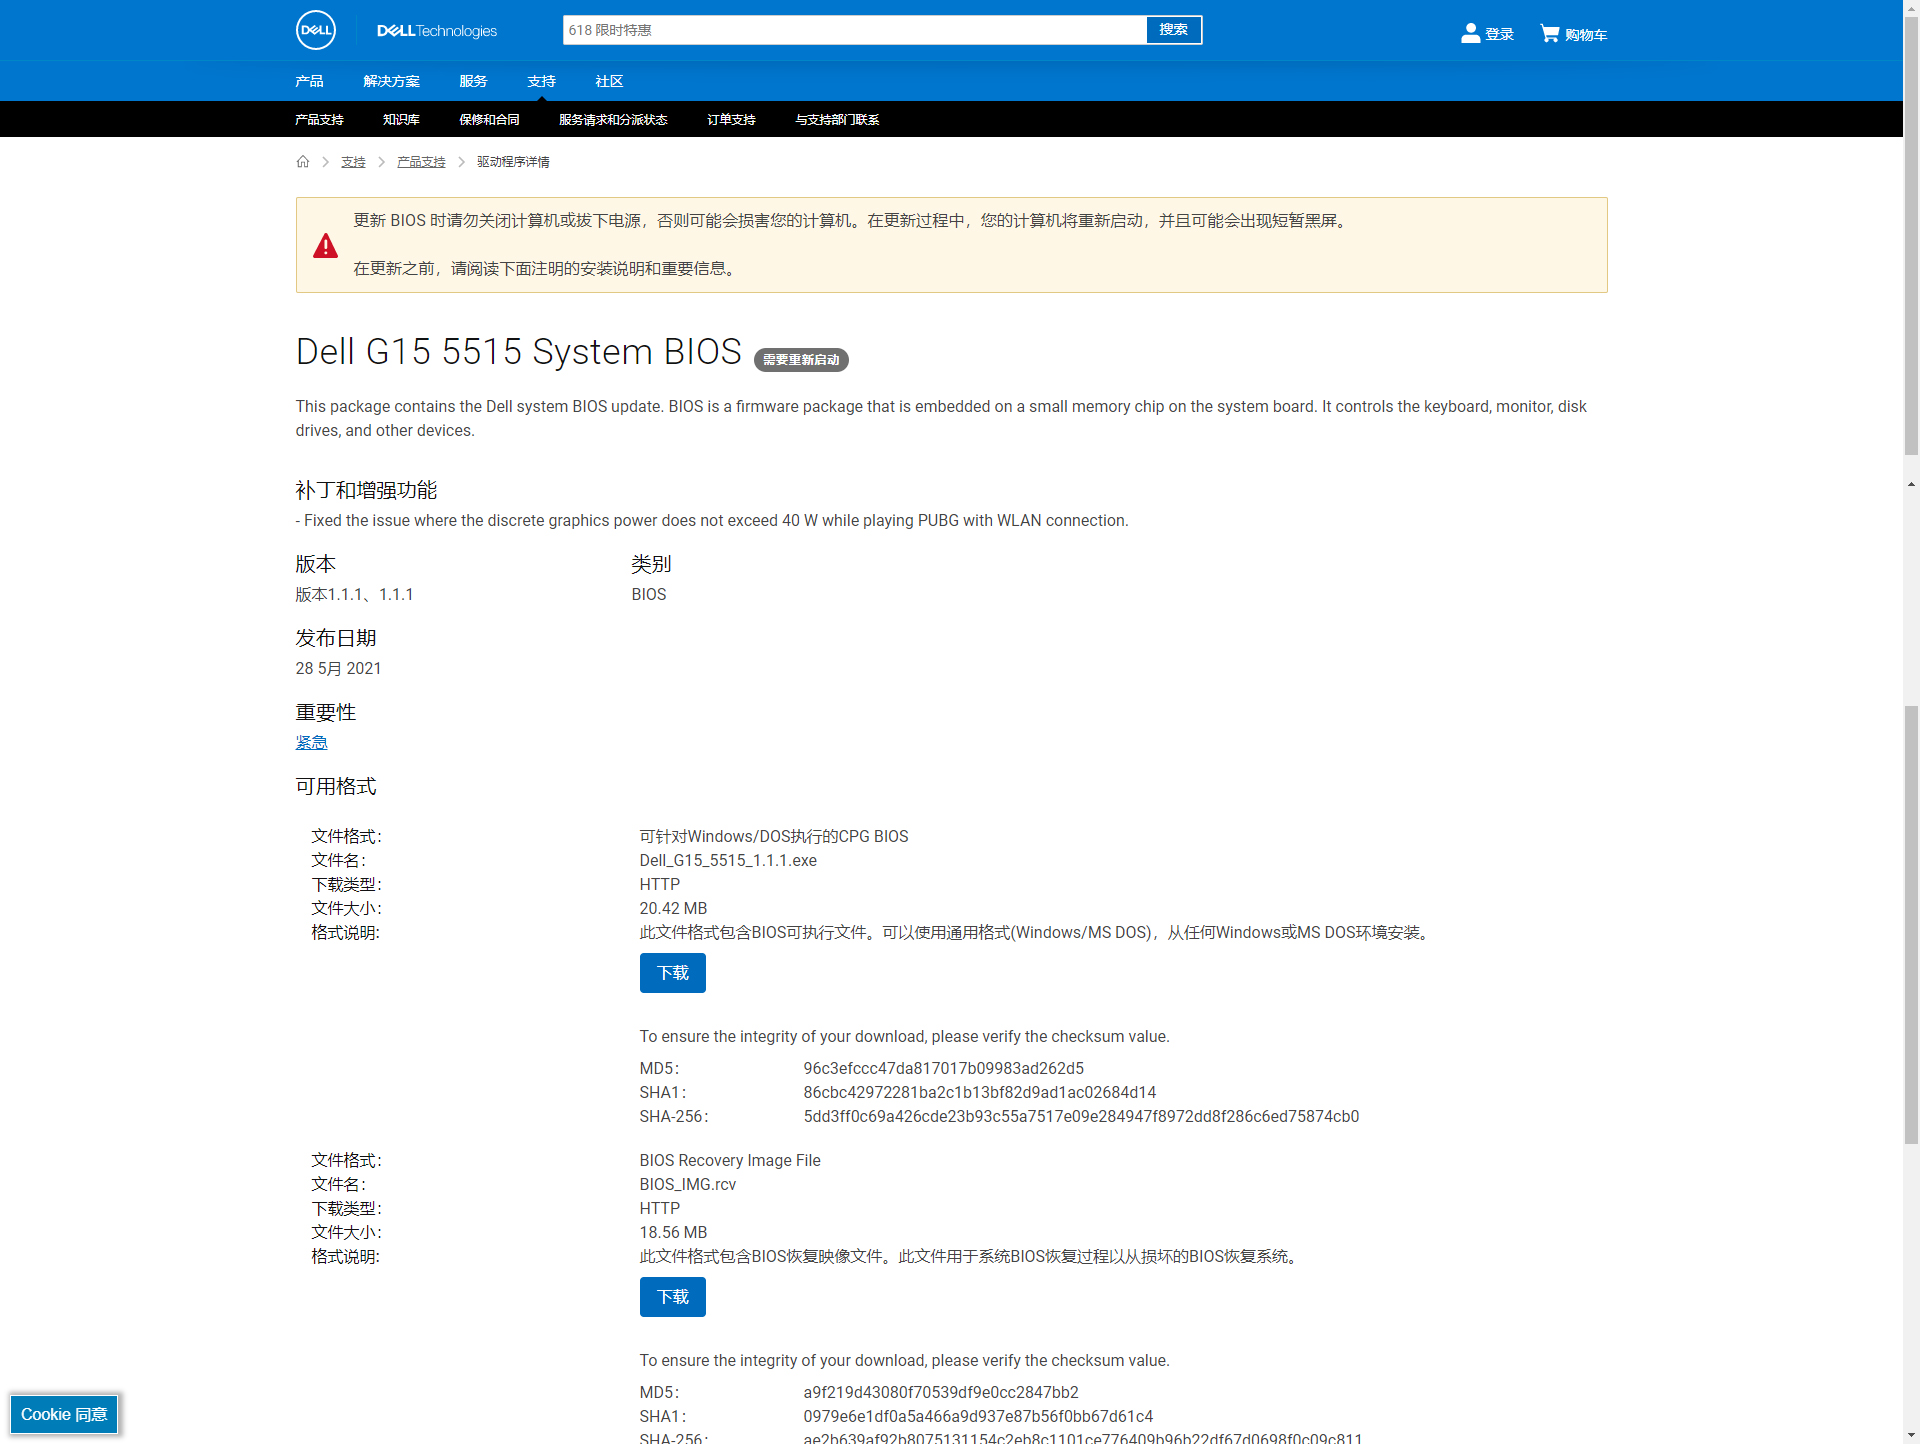
Task: Click the Dell Technologies wordmark logo
Action: (436, 31)
